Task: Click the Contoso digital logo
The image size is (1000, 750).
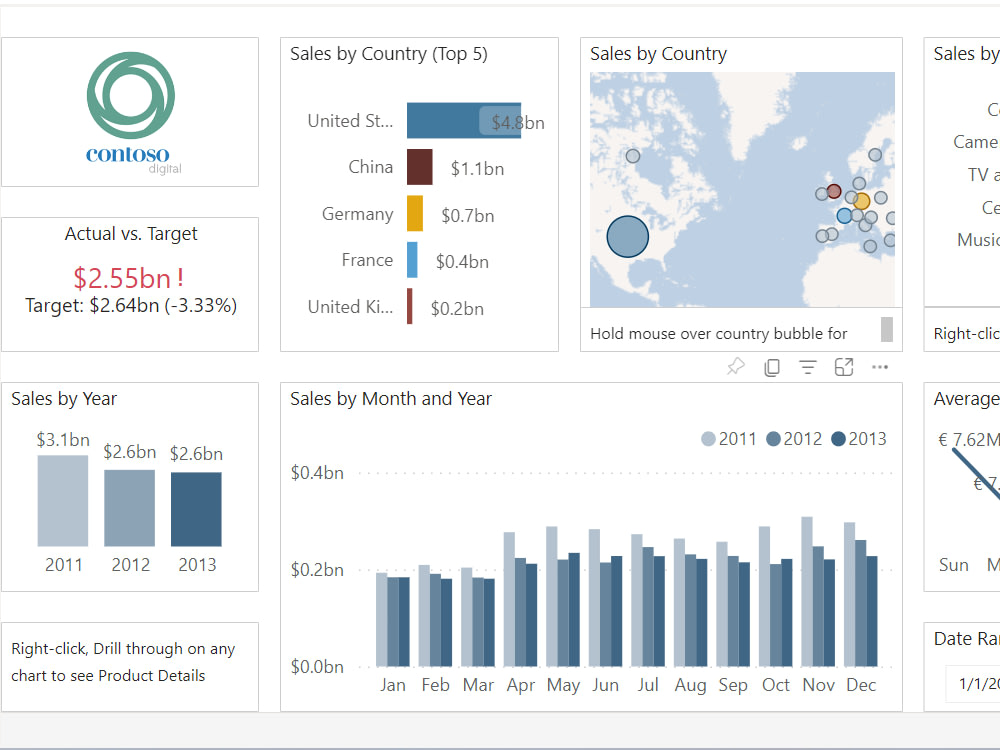Action: point(130,110)
